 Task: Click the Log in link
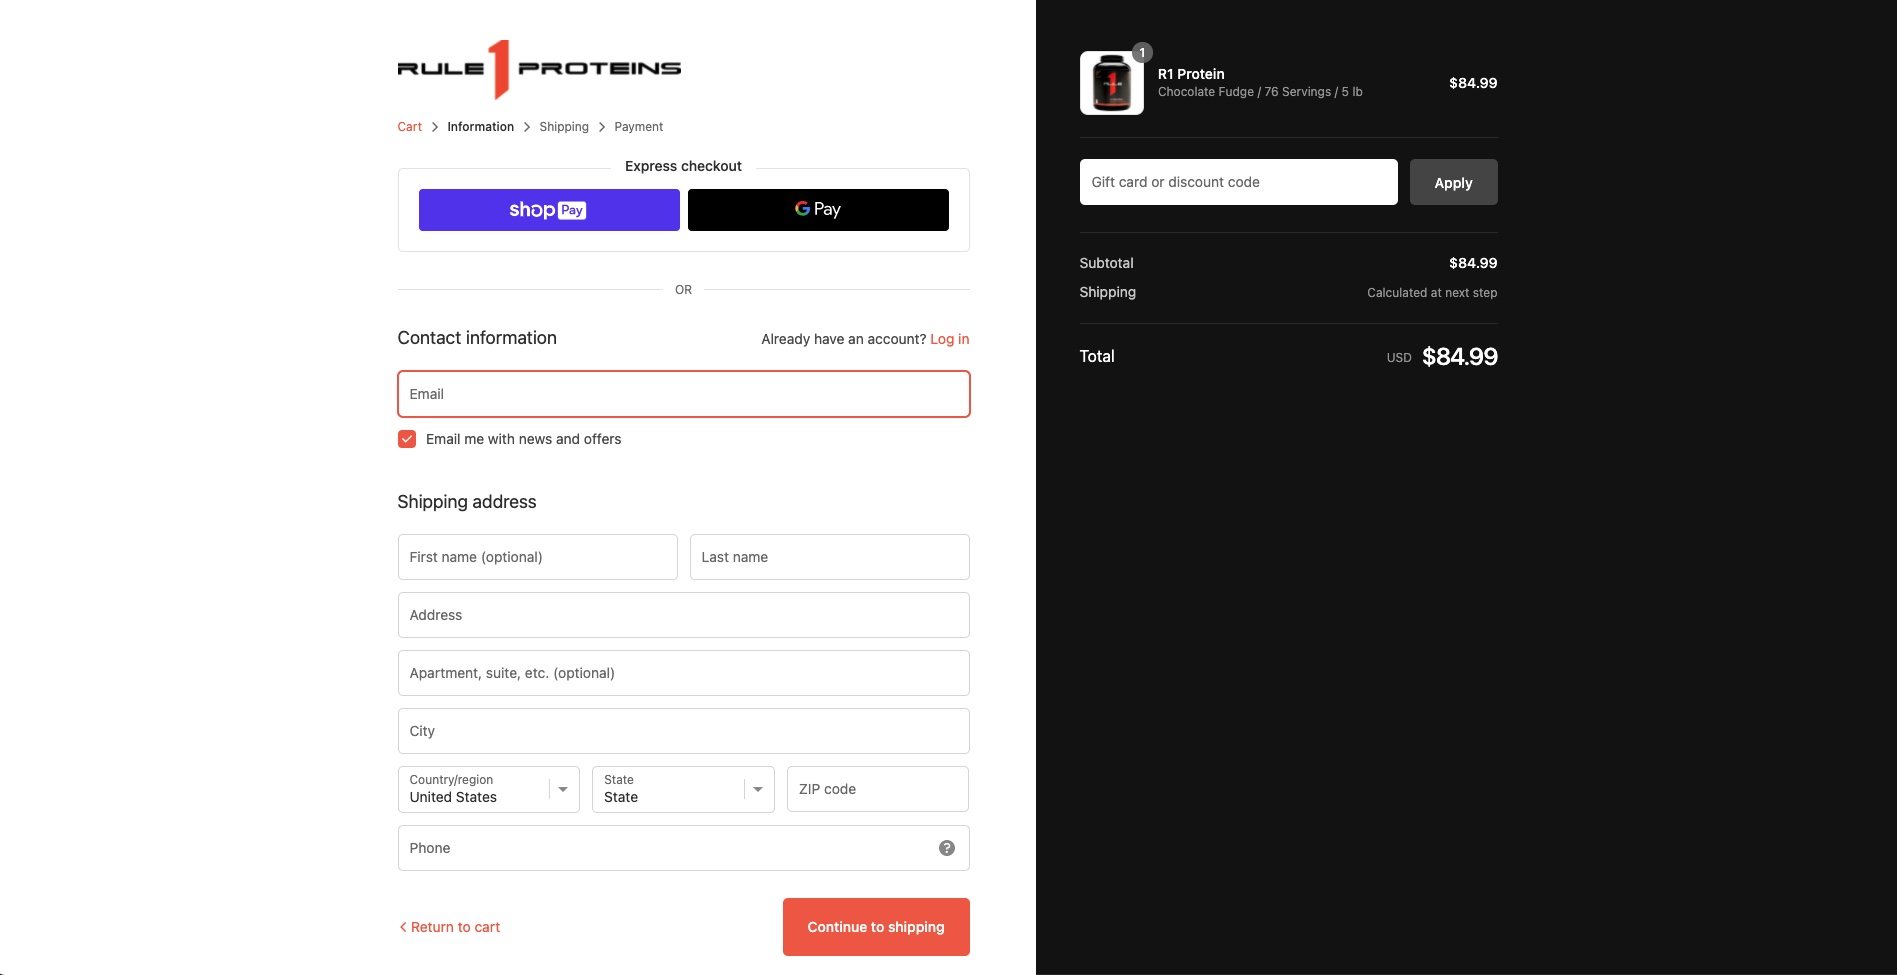950,339
